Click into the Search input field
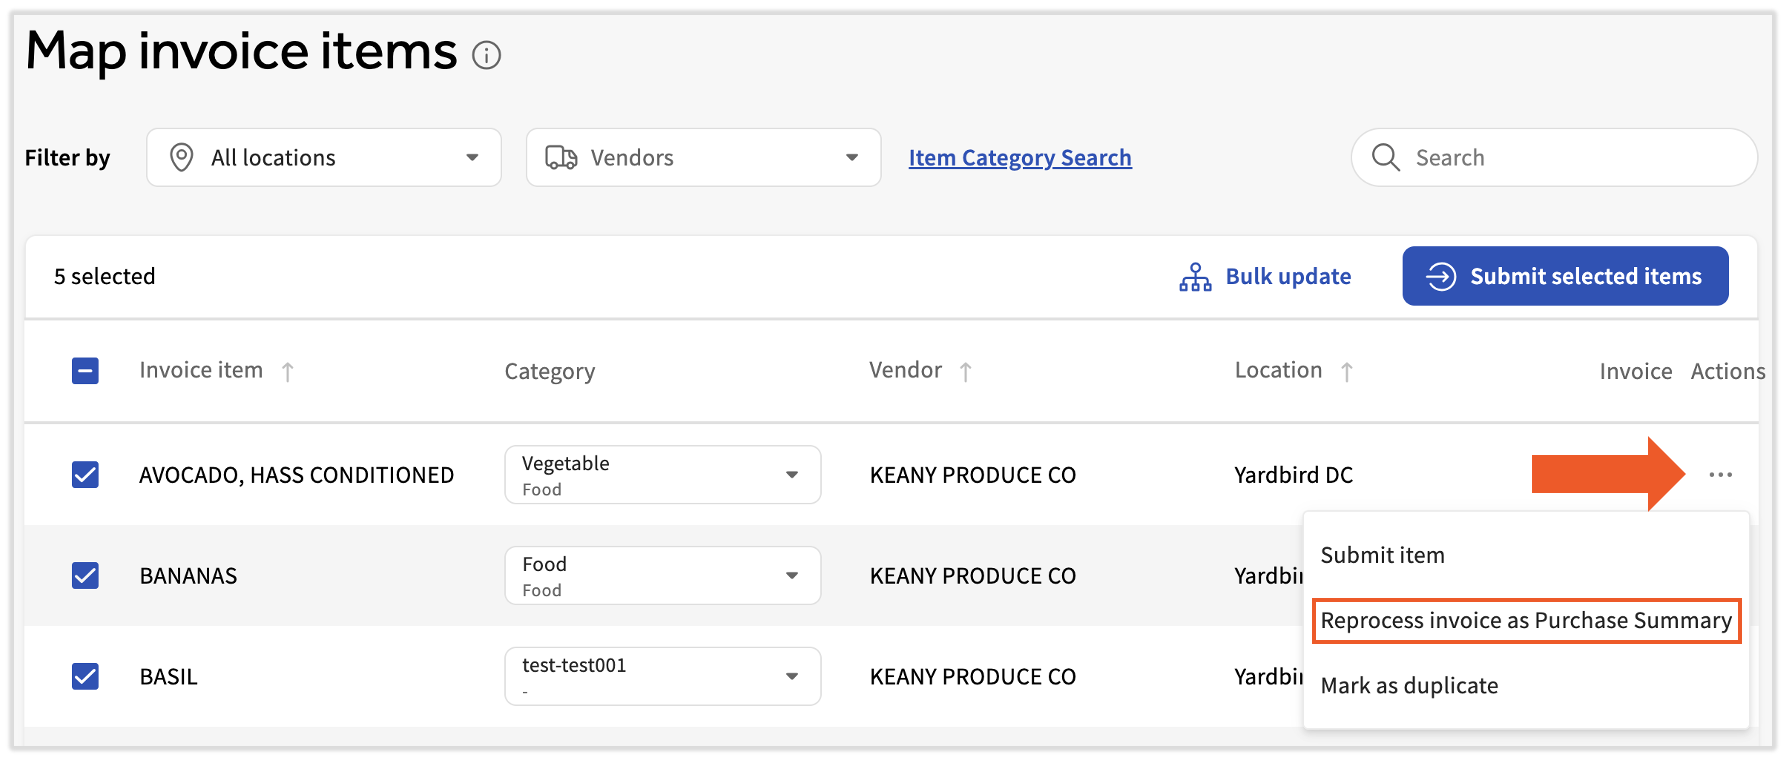This screenshot has height=762, width=1786. 1570,158
